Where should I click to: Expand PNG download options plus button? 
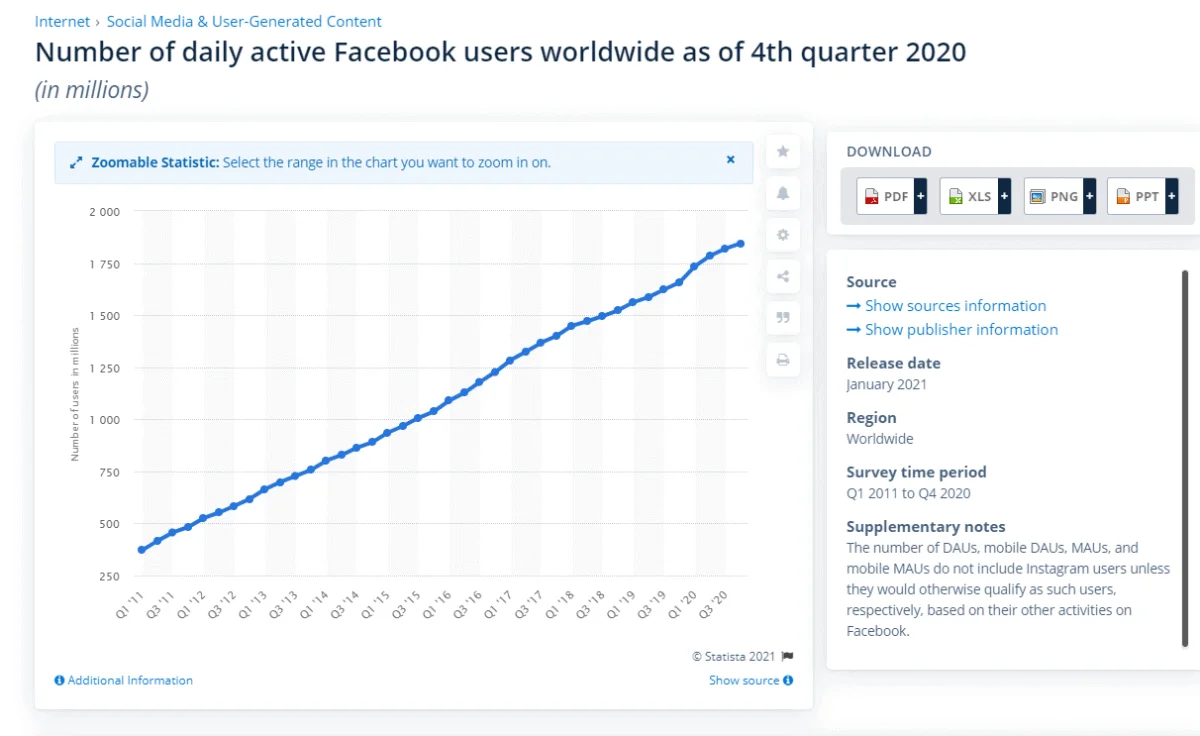[x=1088, y=196]
